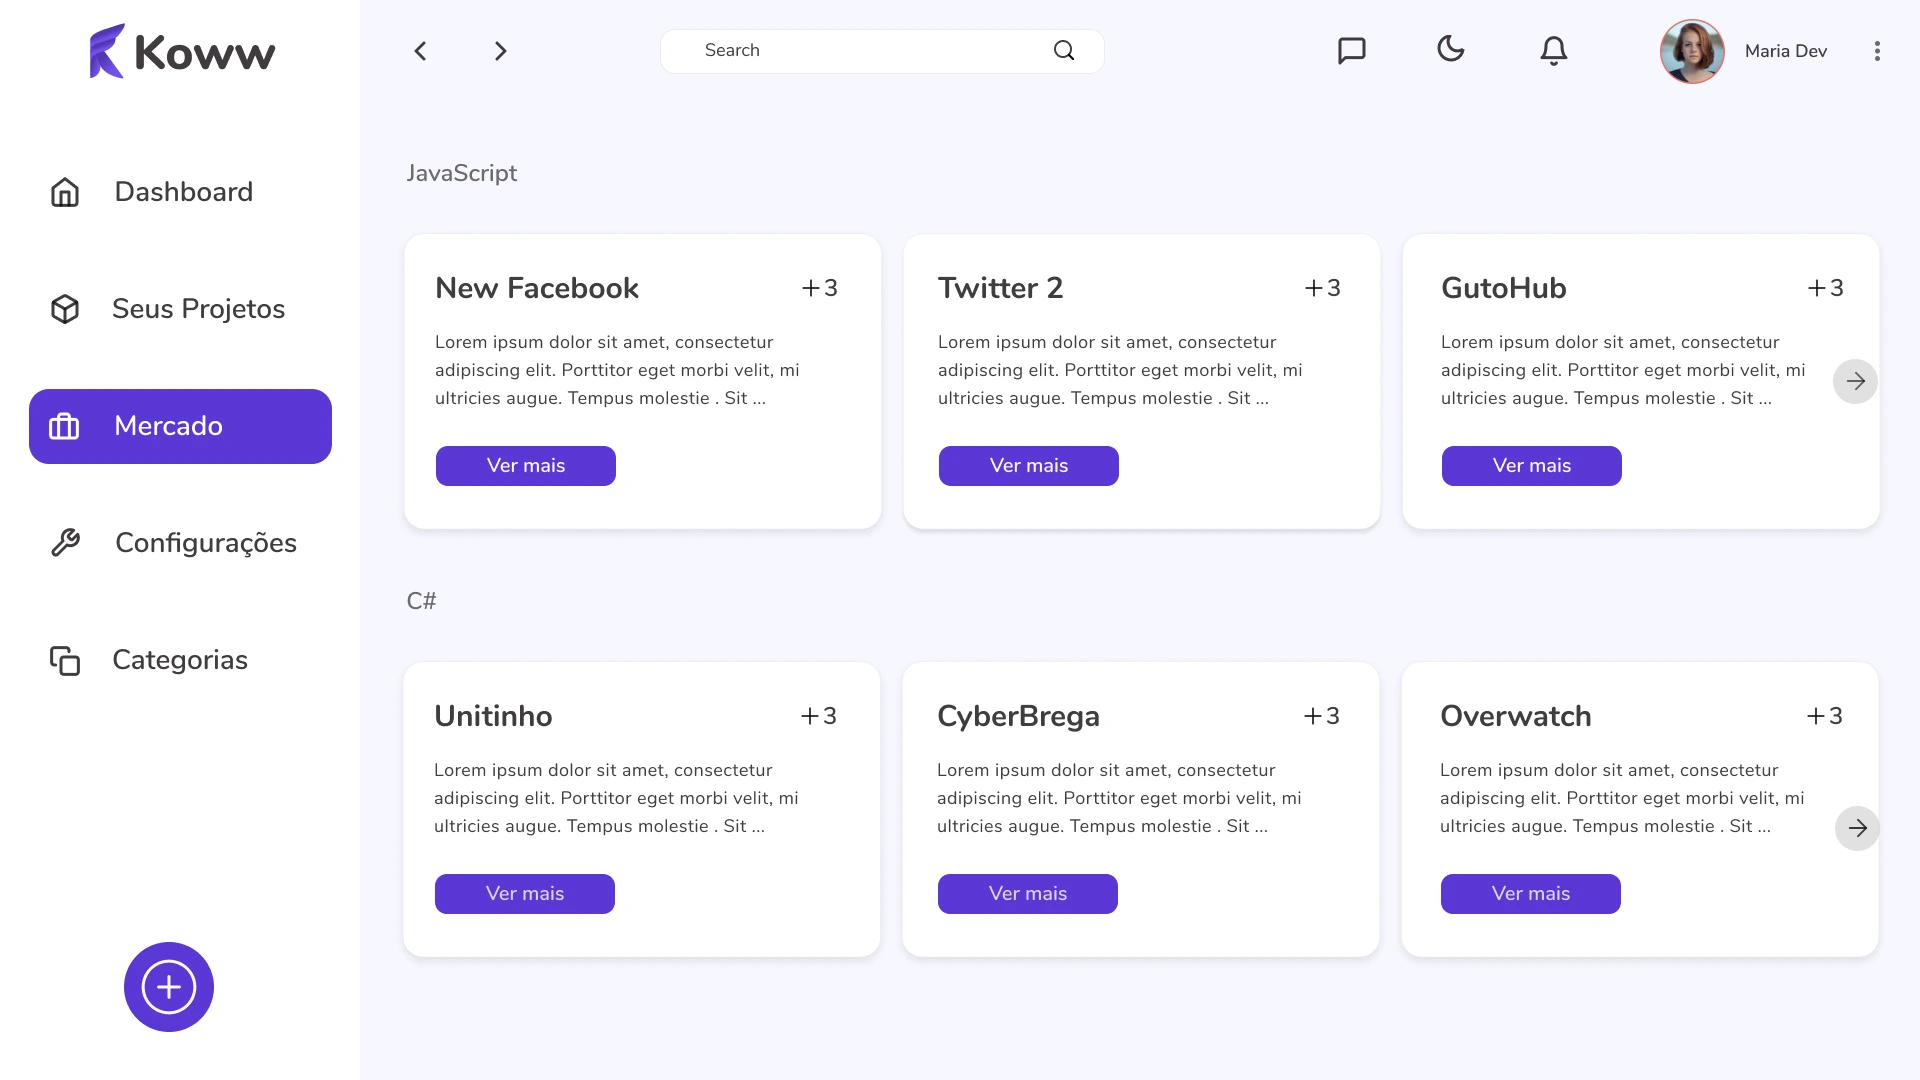
Task: Click the Search input field
Action: click(x=860, y=51)
